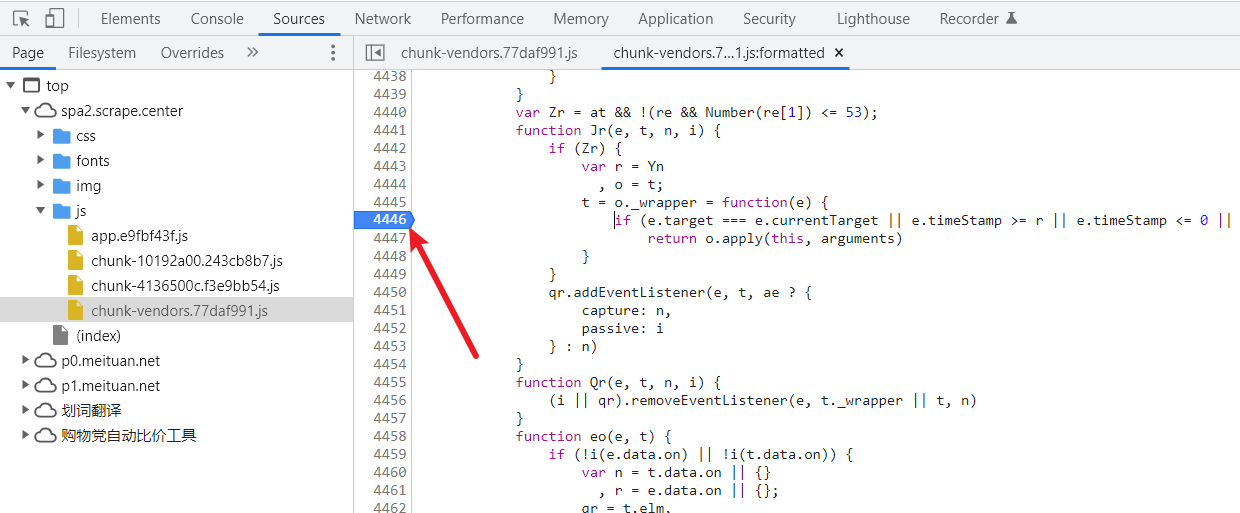Open the Memory tab
This screenshot has width=1240, height=513.
581,19
